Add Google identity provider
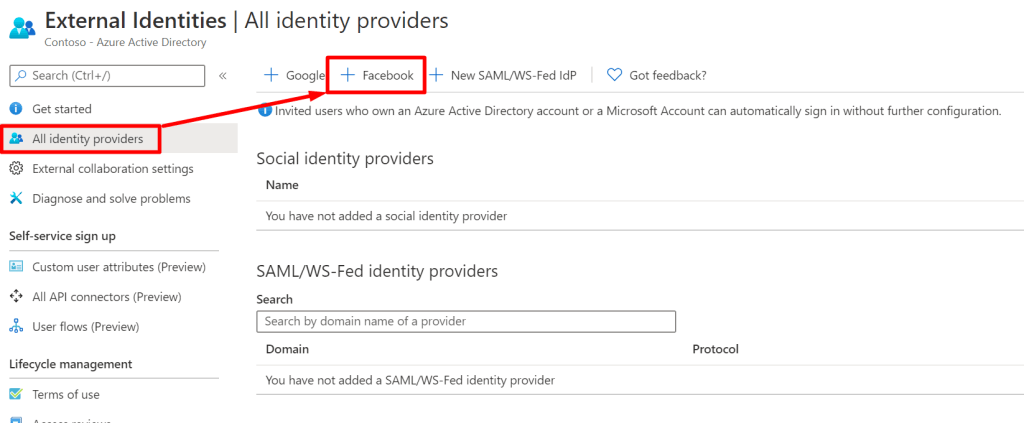Screen dimensions: 1024x423 click(294, 75)
